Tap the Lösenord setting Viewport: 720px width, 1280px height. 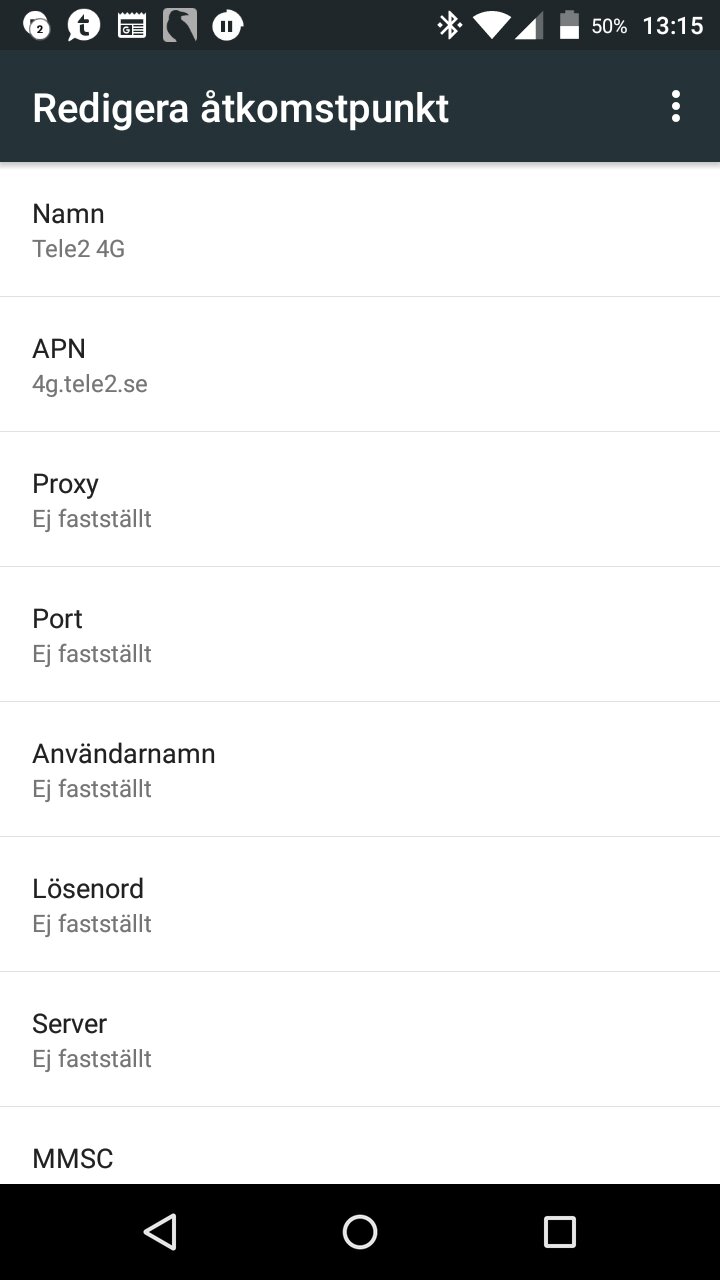click(360, 904)
